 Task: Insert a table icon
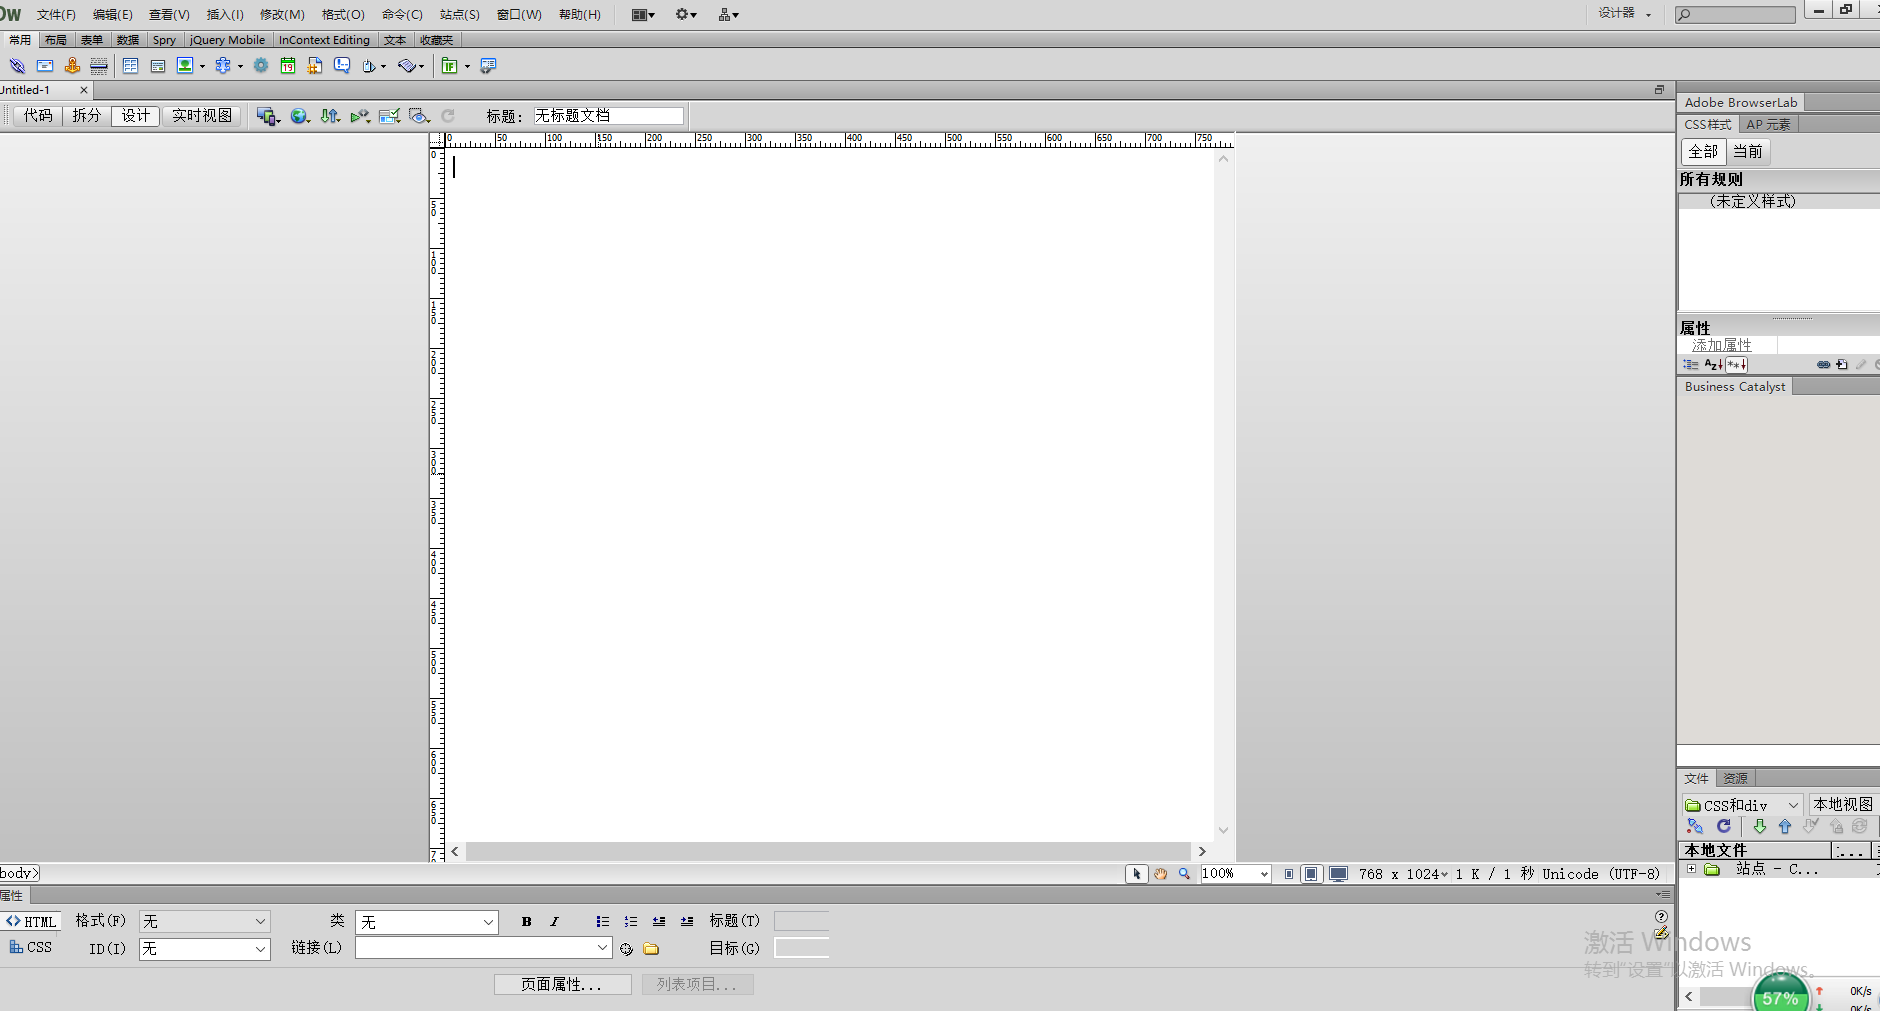(130, 66)
